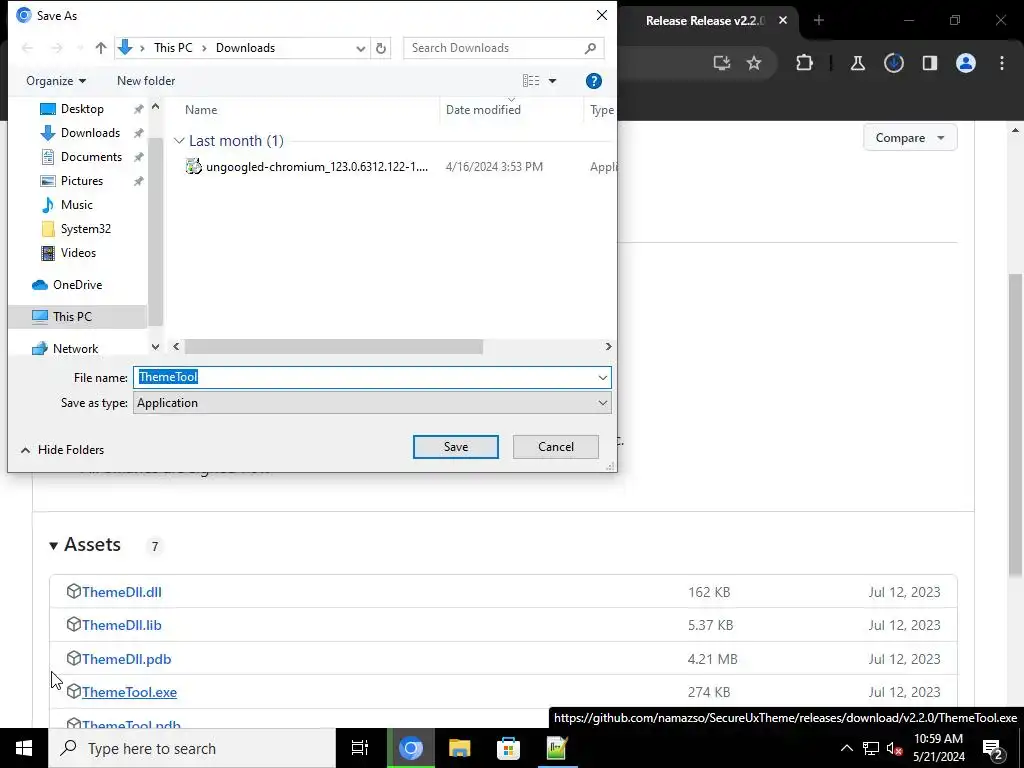The image size is (1024, 768).
Task: Open the Compare dropdown on GitHub
Action: pos(910,138)
